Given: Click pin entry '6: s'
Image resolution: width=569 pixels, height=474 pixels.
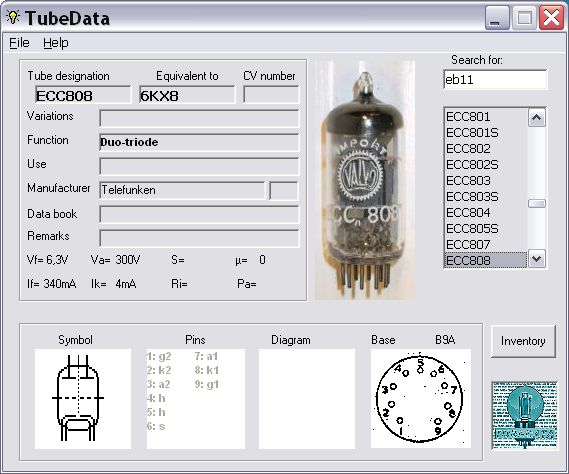Looking at the screenshot, I should (156, 426).
